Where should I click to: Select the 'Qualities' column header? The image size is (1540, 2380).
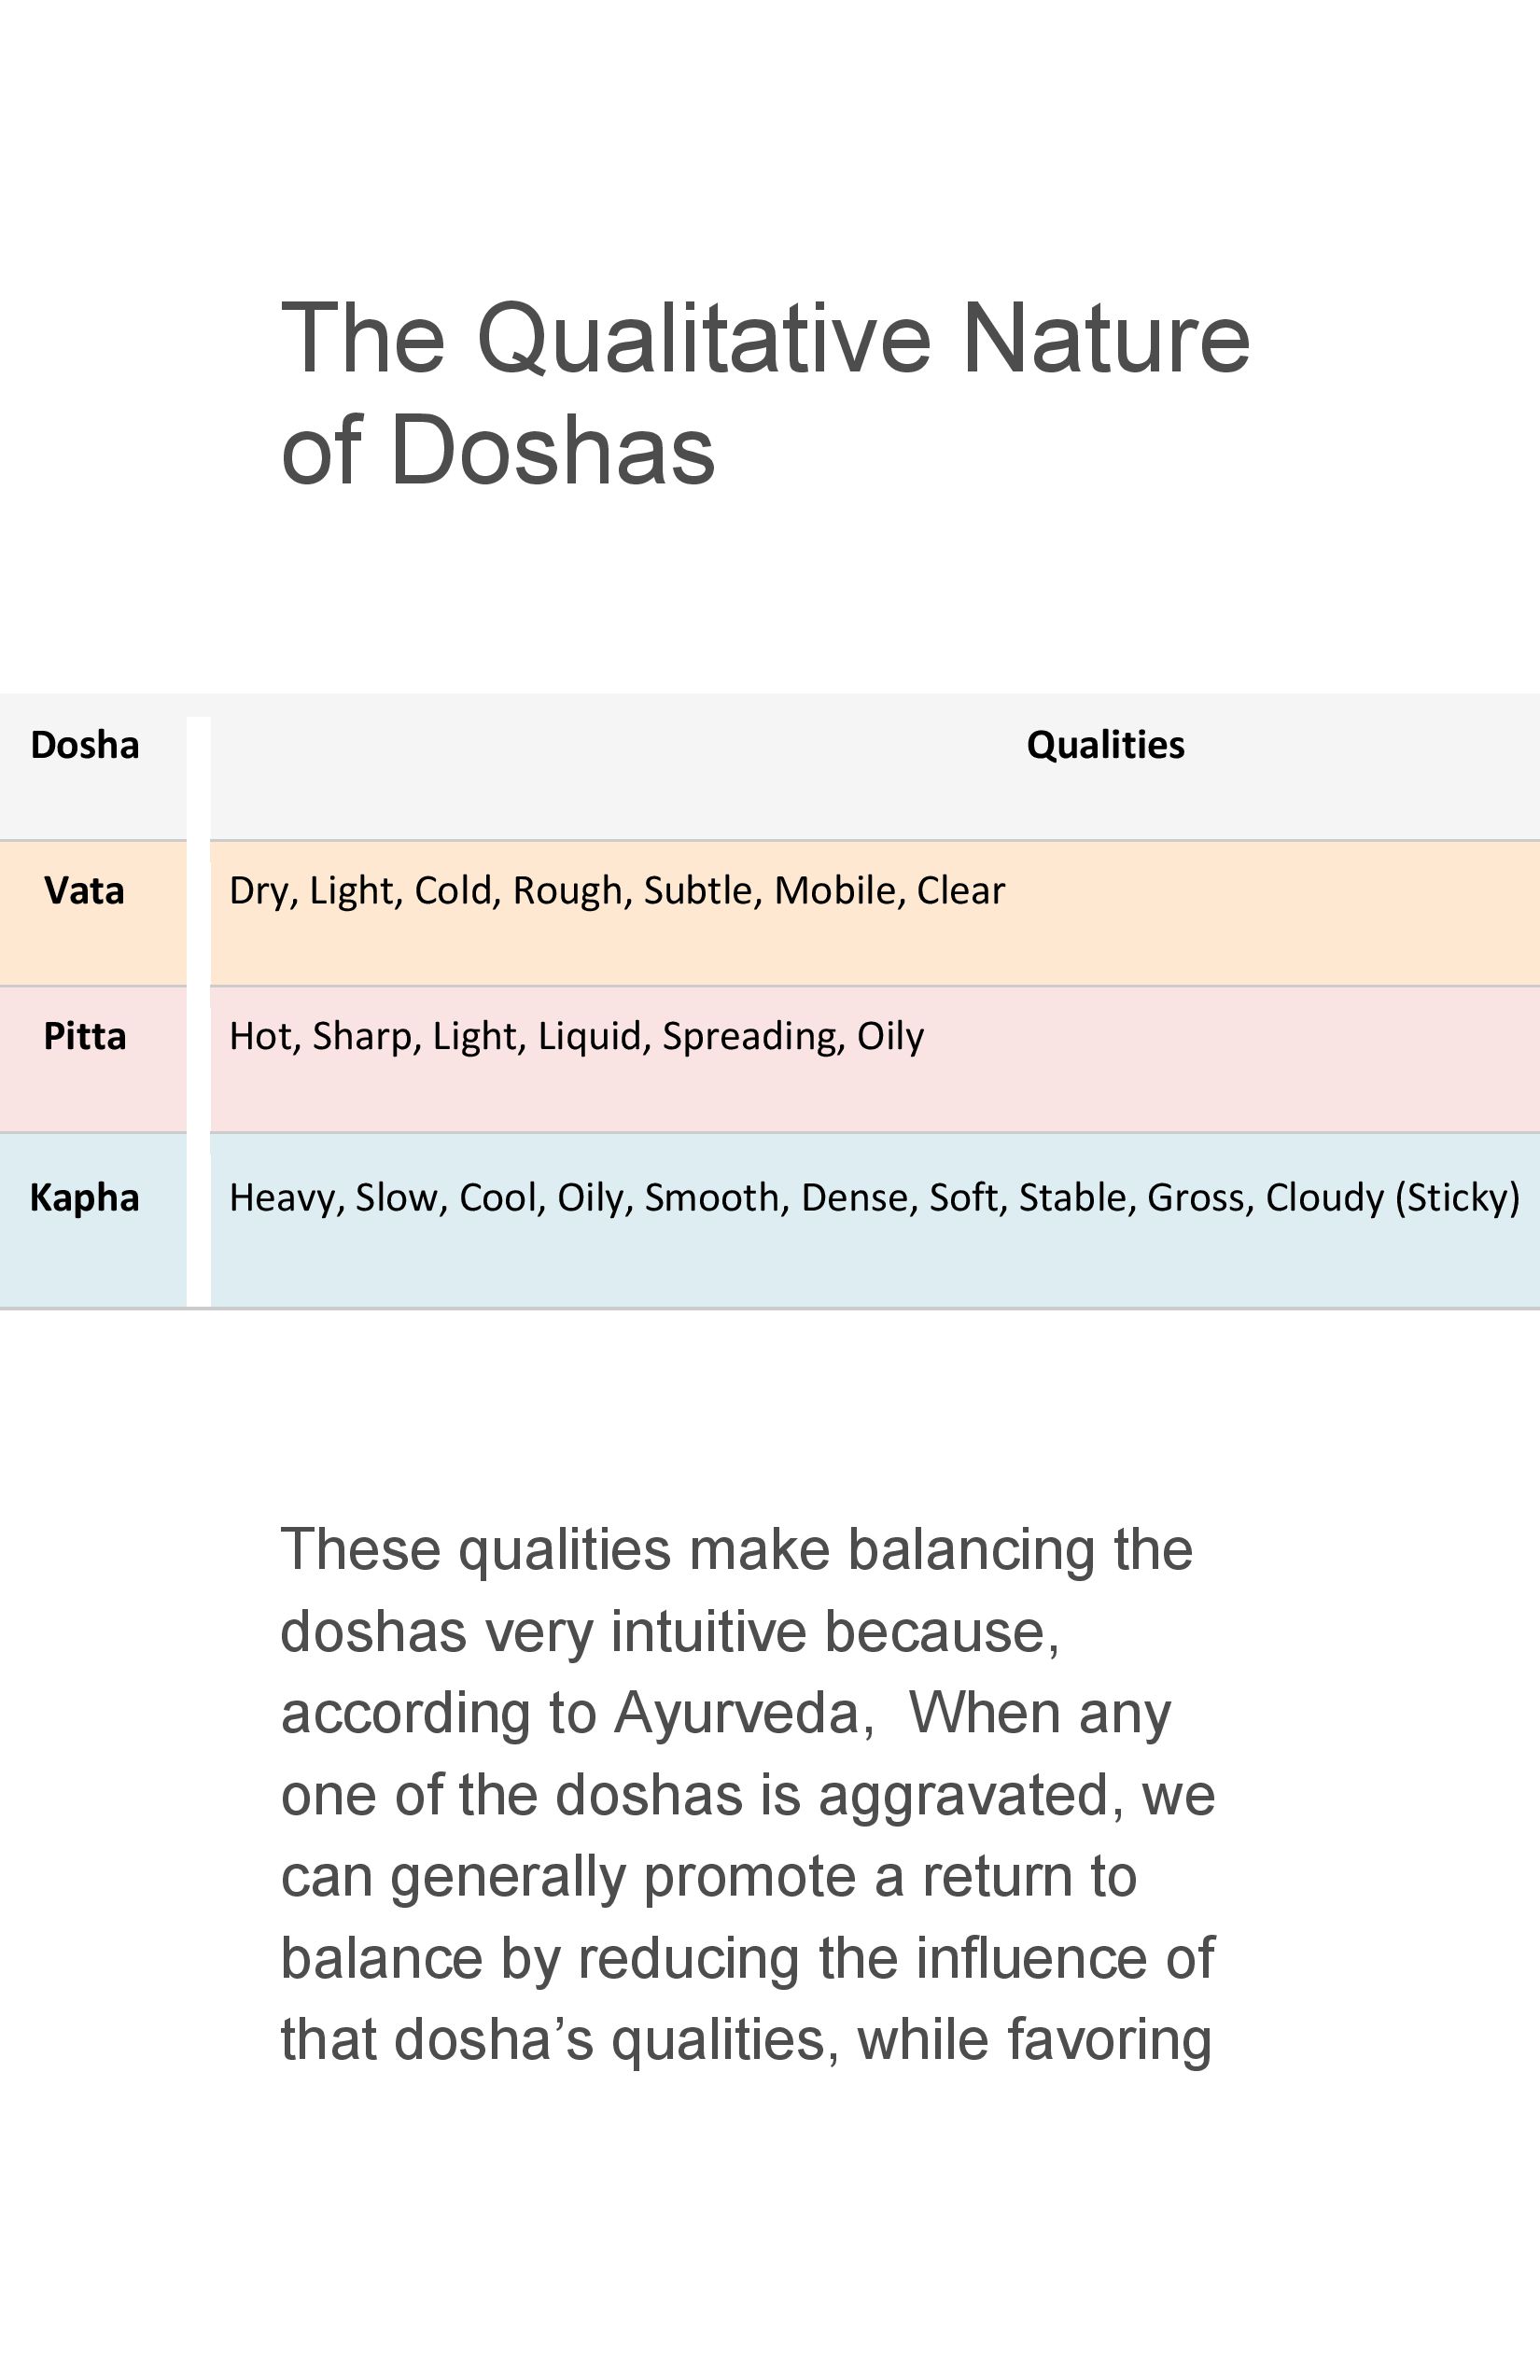click(1106, 745)
